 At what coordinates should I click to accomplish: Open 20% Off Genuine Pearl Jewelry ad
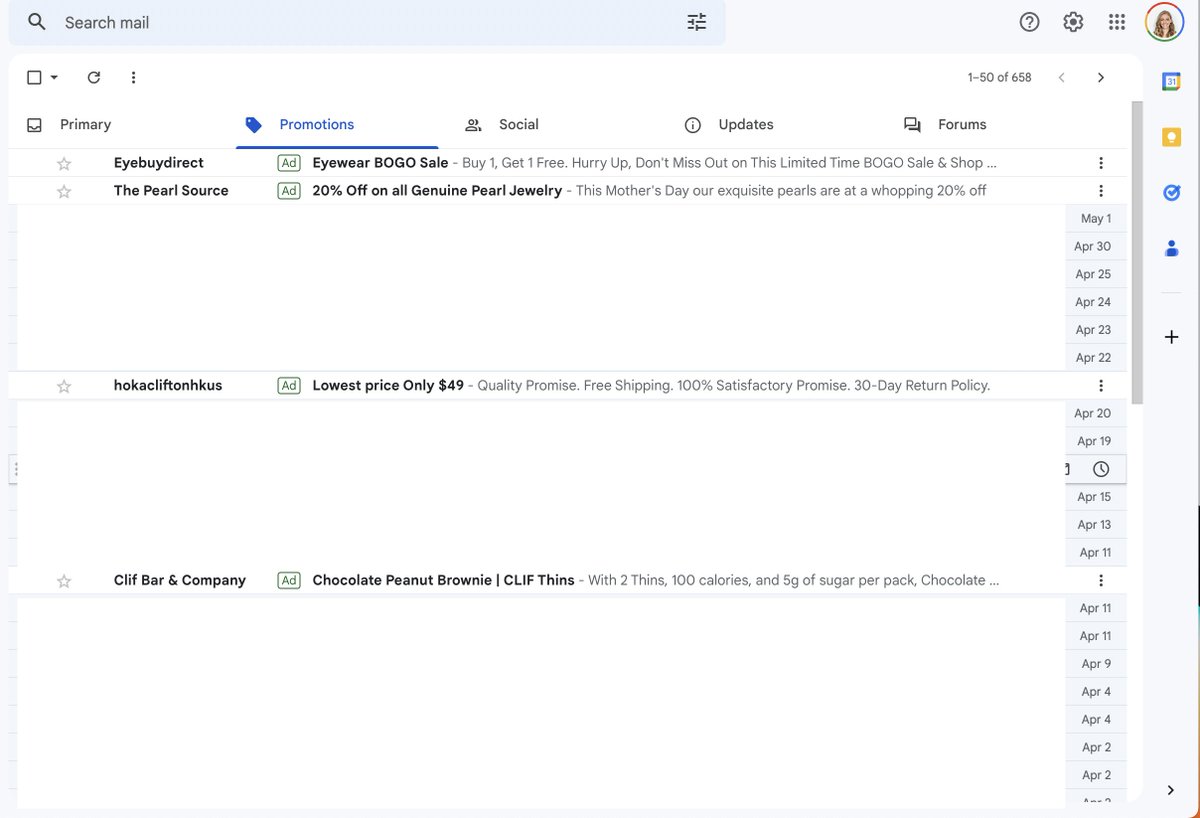click(437, 191)
